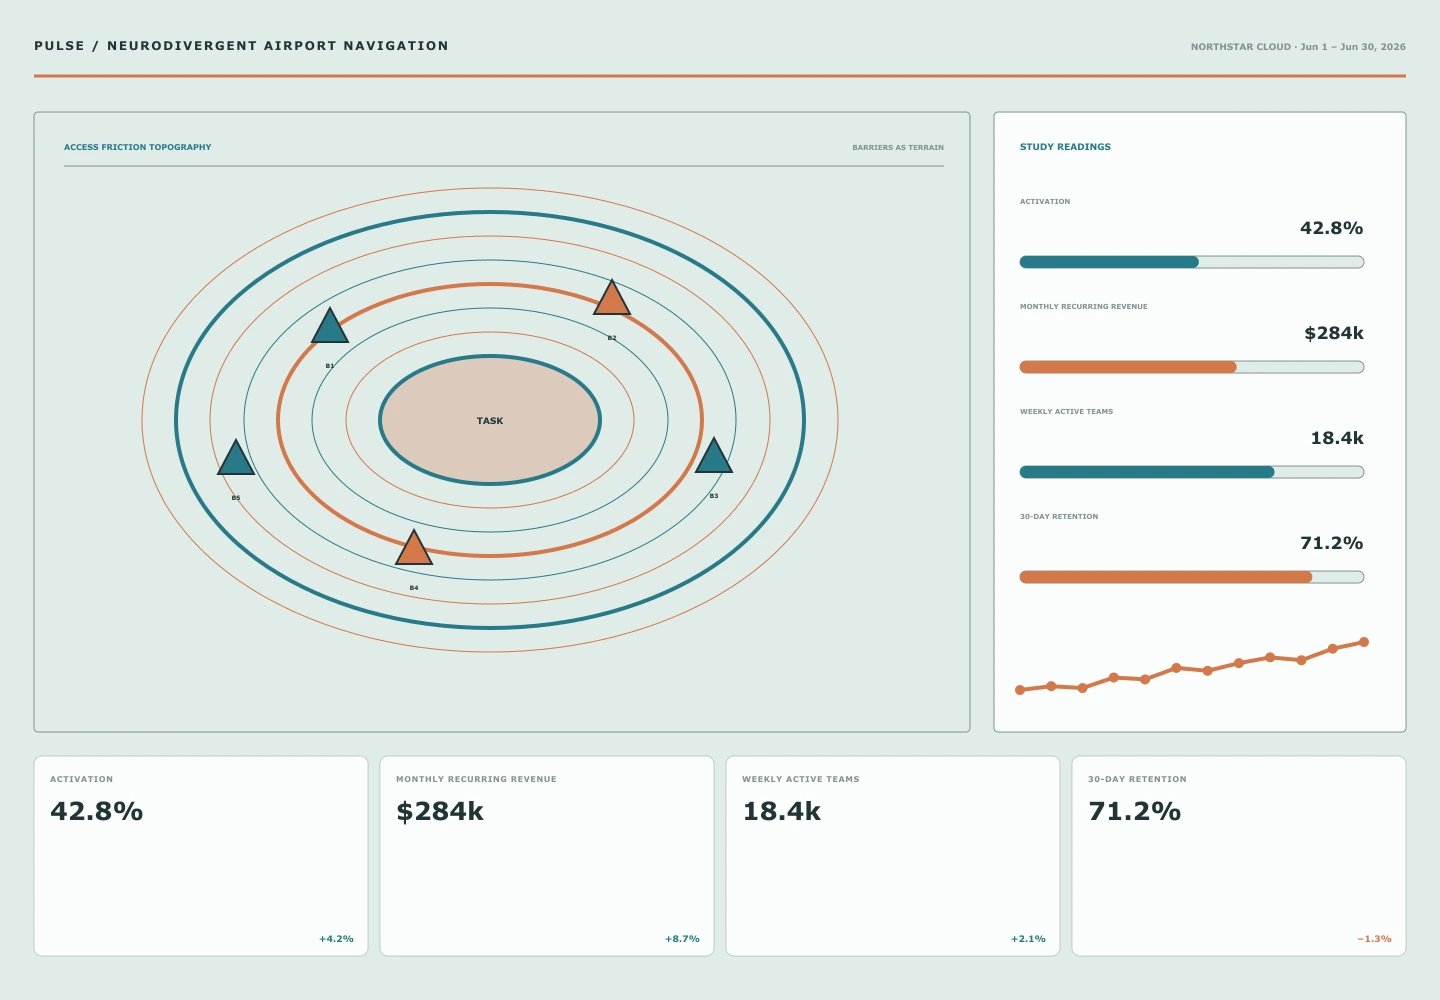Click the +8.7% change indicator
1440x1000 pixels.
click(682, 939)
